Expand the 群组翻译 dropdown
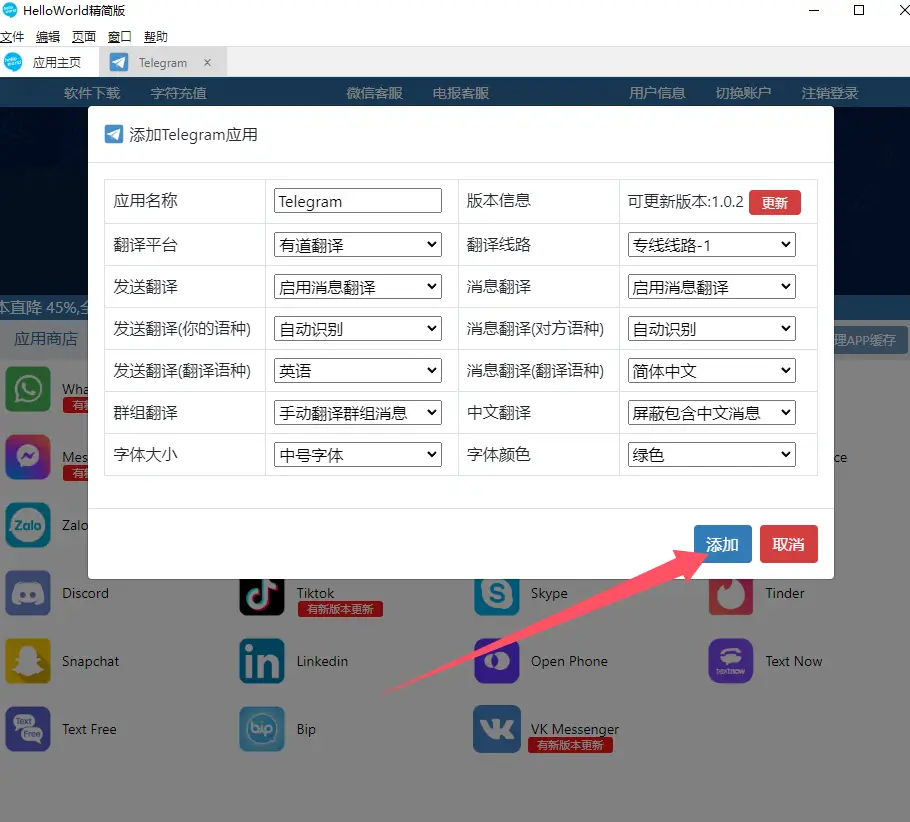Screen dimensions: 910x822 pos(358,412)
